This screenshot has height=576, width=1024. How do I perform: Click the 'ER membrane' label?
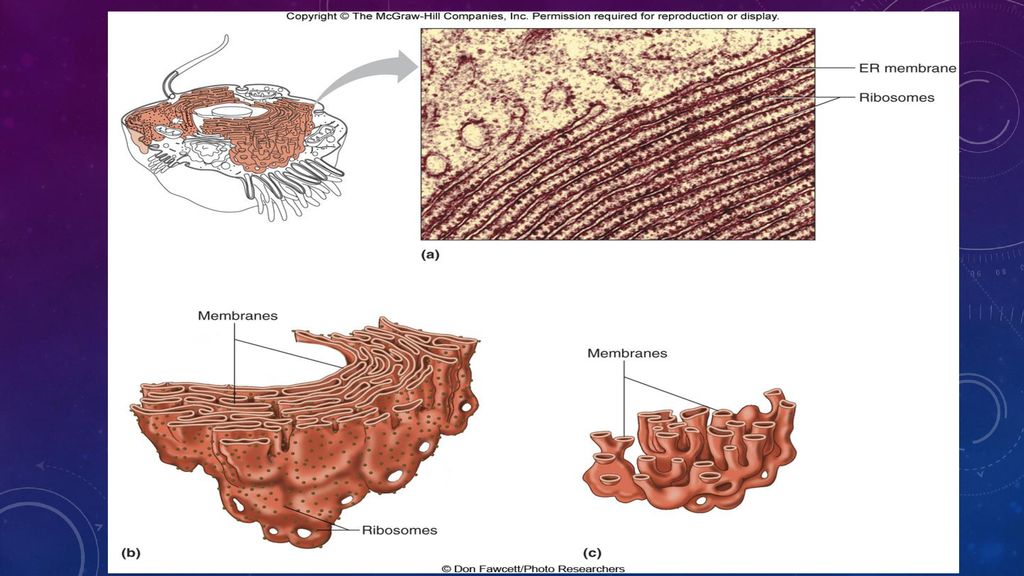tap(907, 68)
